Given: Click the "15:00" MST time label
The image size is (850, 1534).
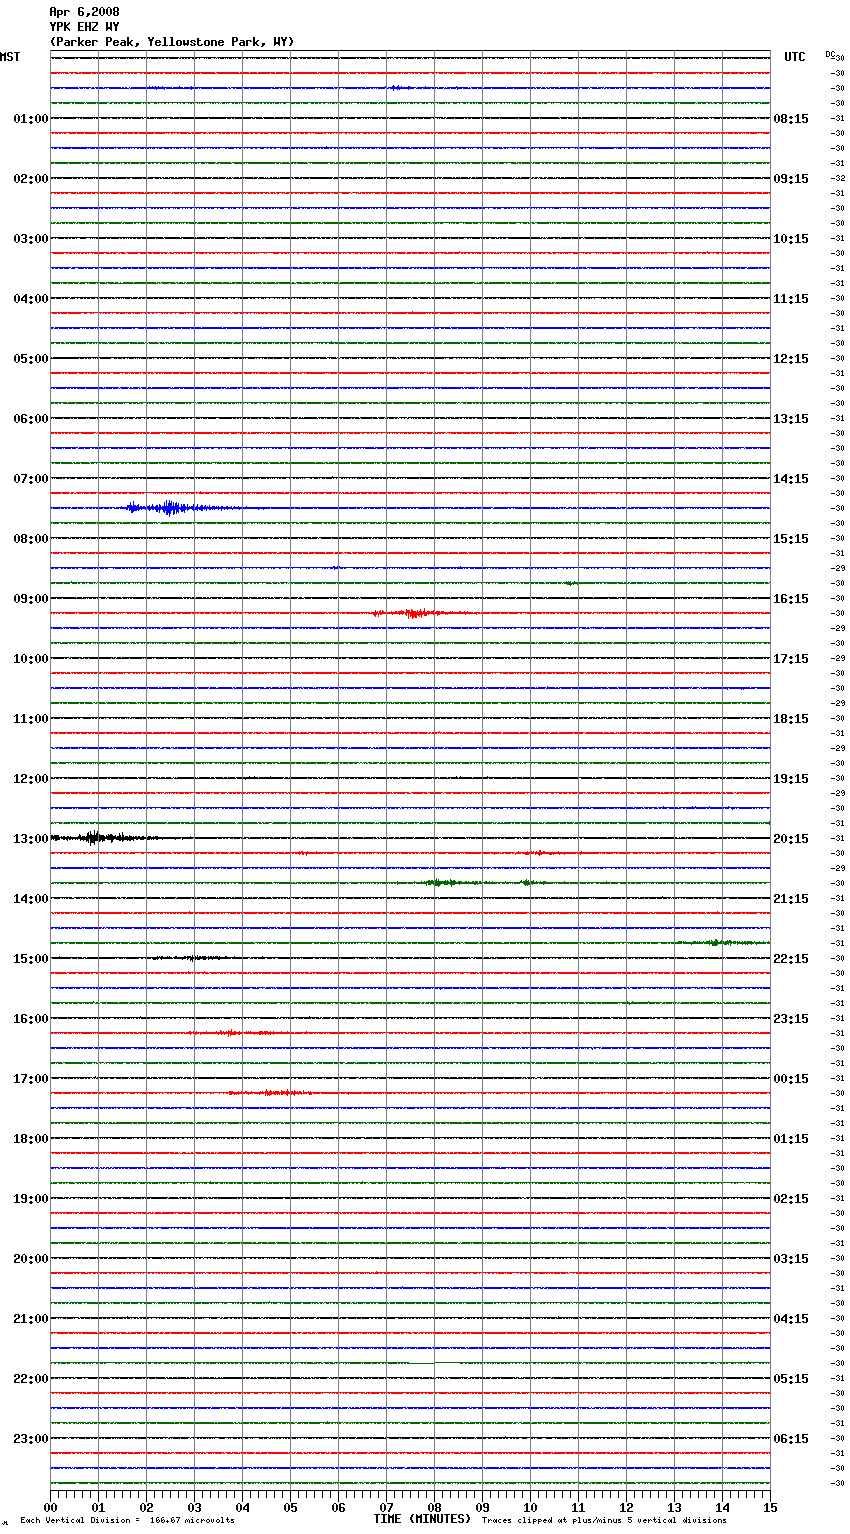Looking at the screenshot, I should click(x=31, y=959).
